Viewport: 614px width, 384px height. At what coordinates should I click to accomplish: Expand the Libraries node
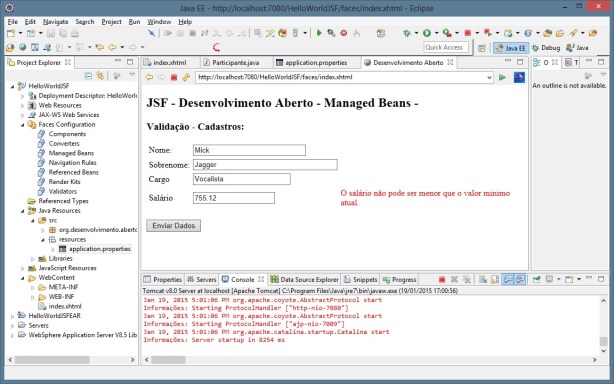33,259
